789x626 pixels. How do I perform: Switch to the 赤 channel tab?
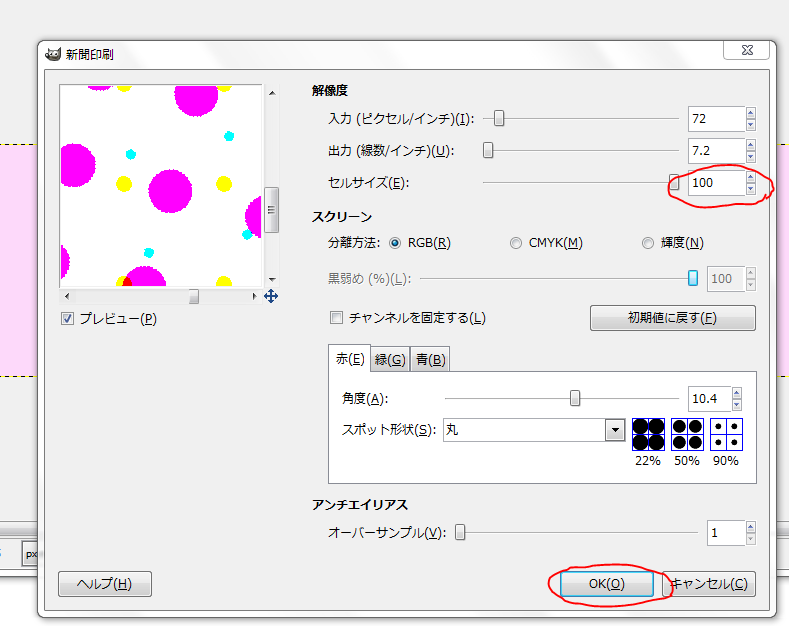click(350, 359)
